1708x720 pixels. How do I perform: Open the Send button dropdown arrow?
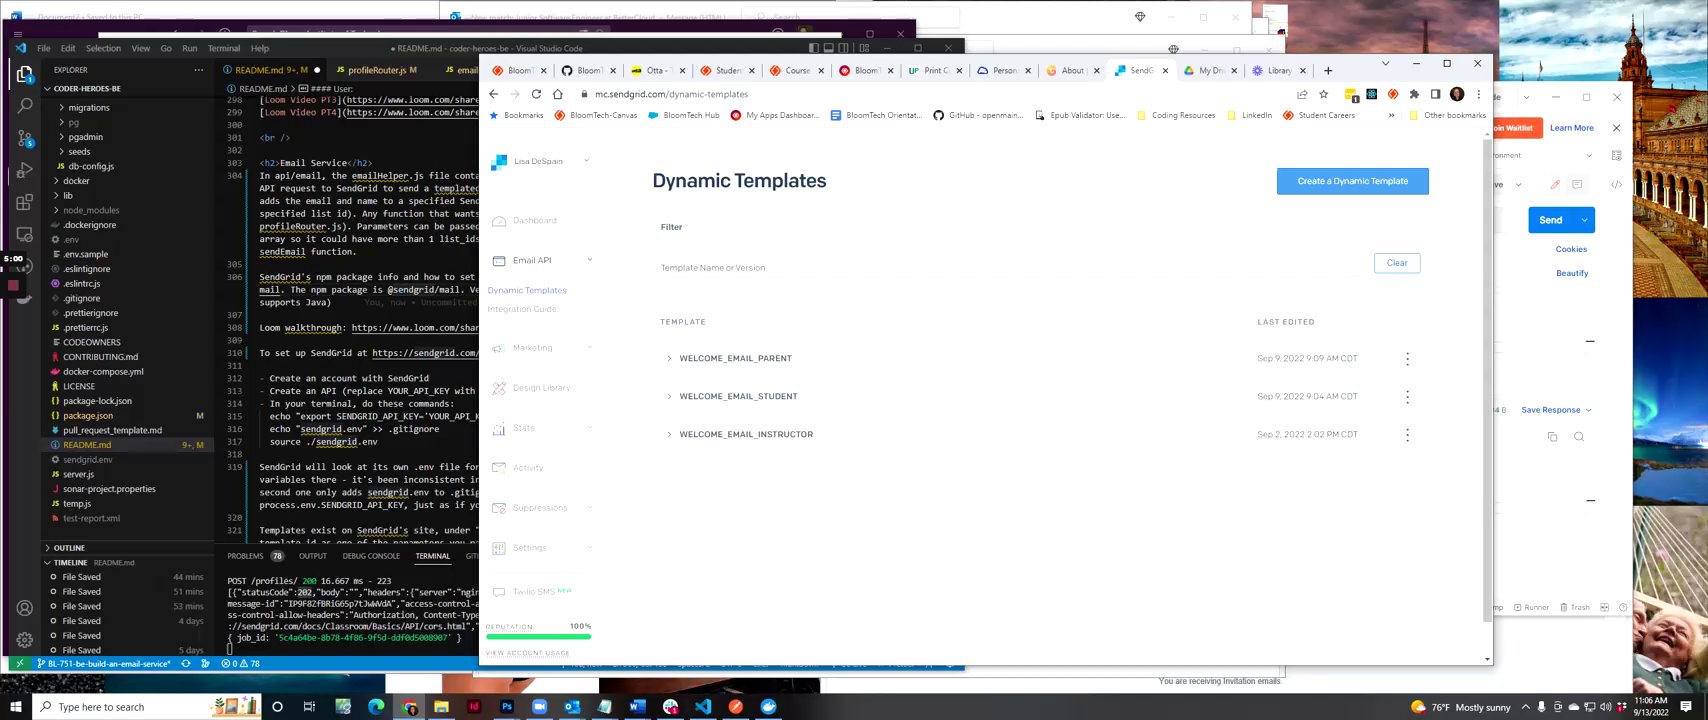click(1584, 220)
